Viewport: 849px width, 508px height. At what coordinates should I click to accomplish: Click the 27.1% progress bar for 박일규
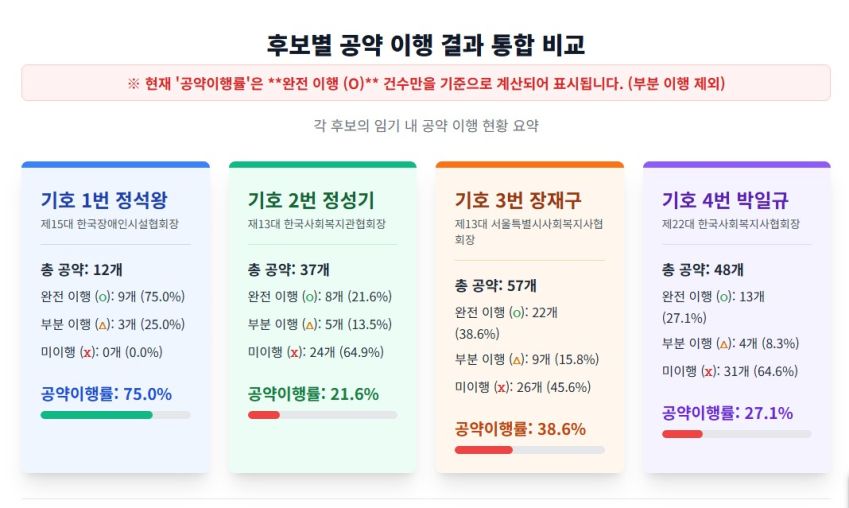[x=682, y=434]
